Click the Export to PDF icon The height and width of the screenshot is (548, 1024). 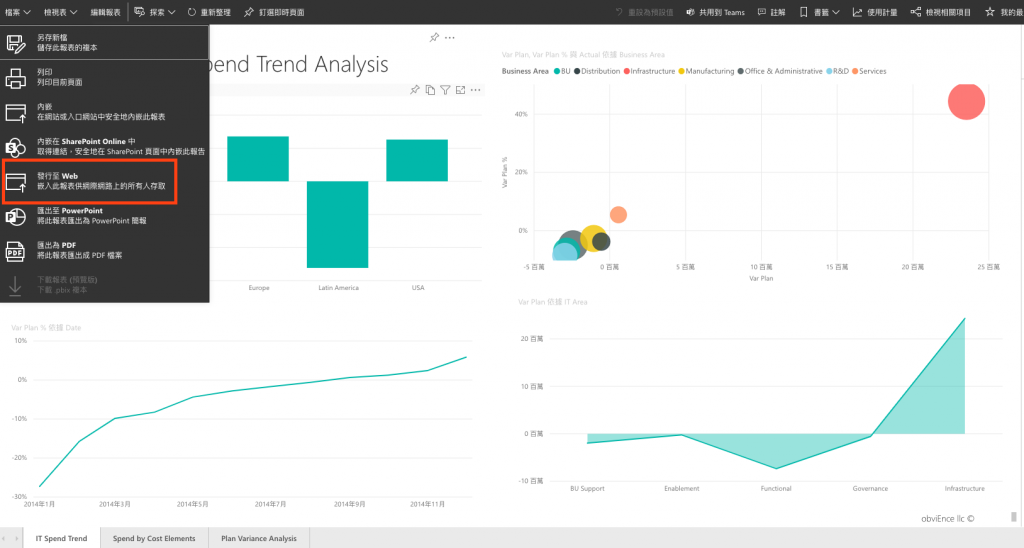(16, 251)
